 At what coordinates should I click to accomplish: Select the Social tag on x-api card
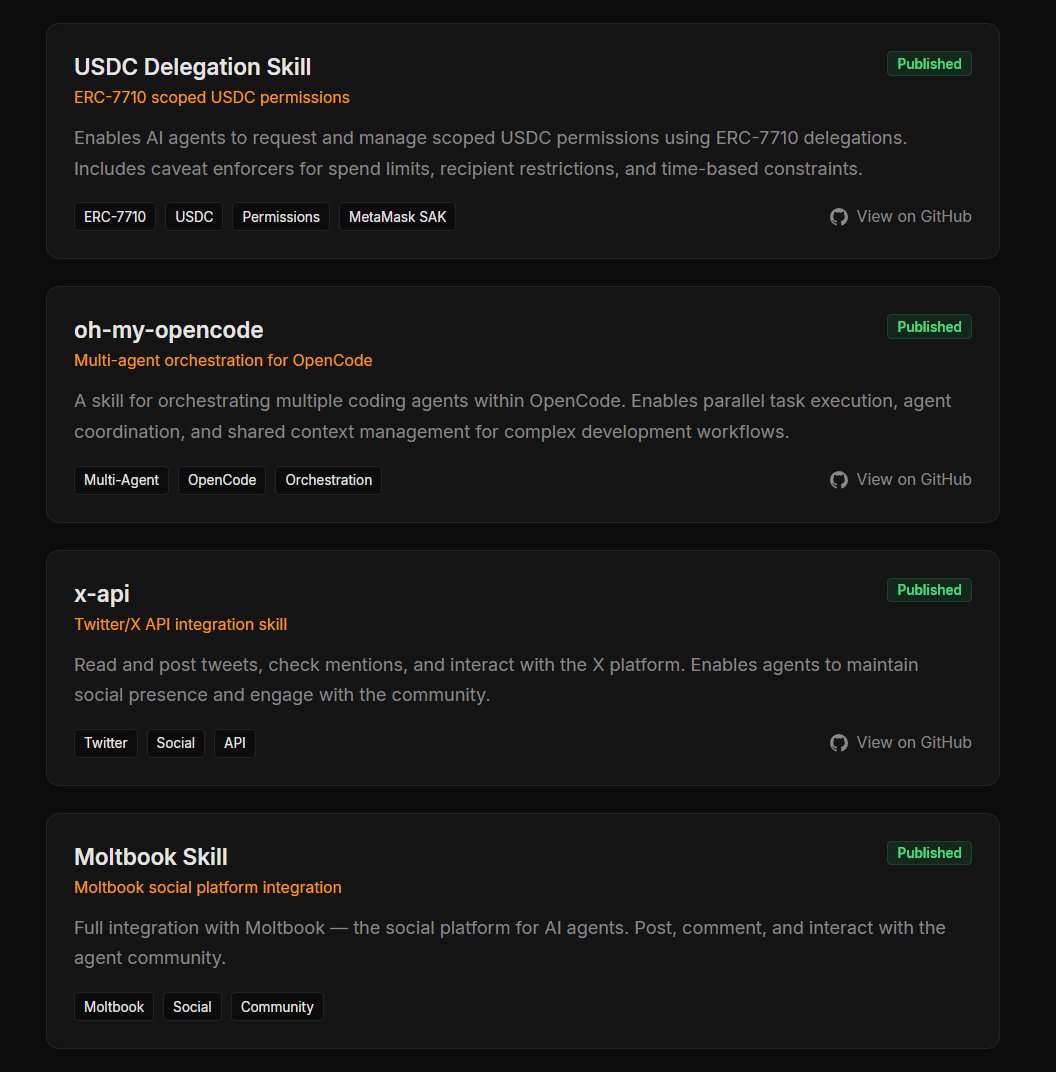pos(176,743)
